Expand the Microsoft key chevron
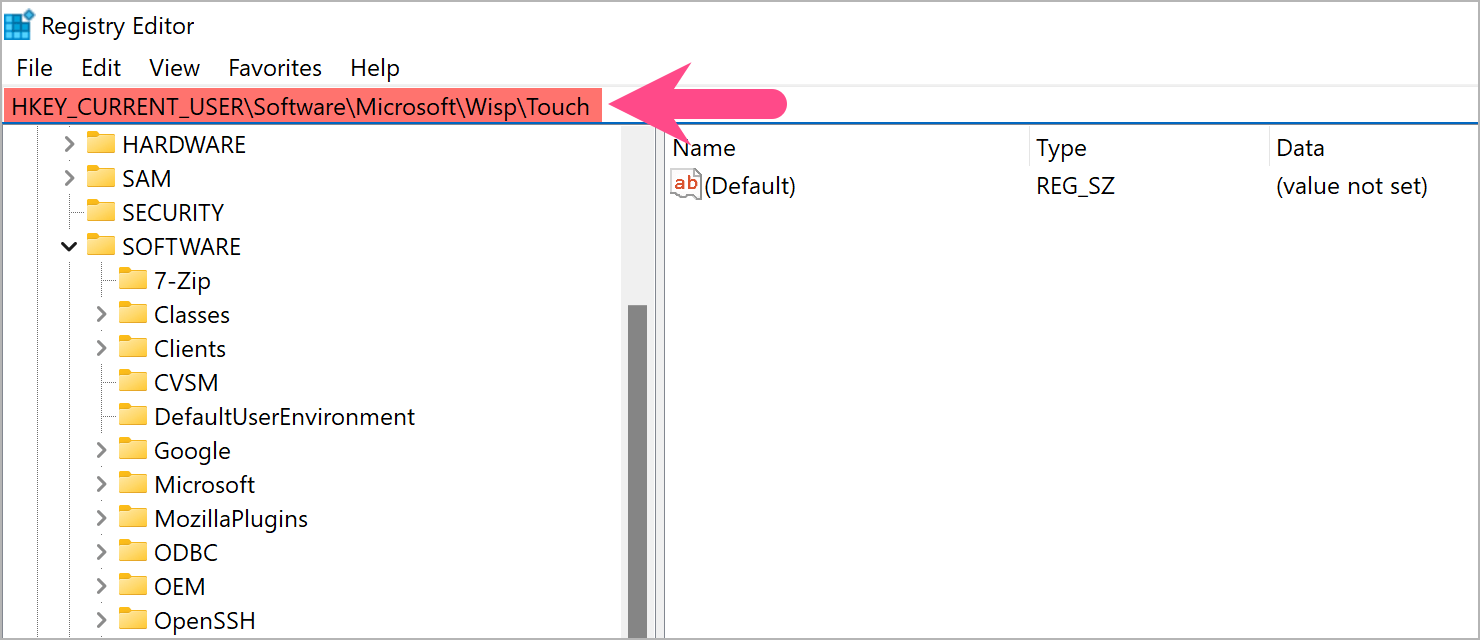The width and height of the screenshot is (1480, 640). pos(101,484)
